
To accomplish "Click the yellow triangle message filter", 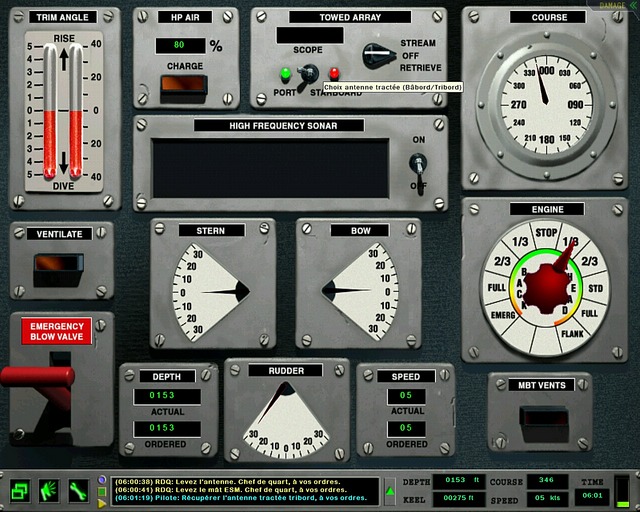I will pyautogui.click(x=102, y=504).
